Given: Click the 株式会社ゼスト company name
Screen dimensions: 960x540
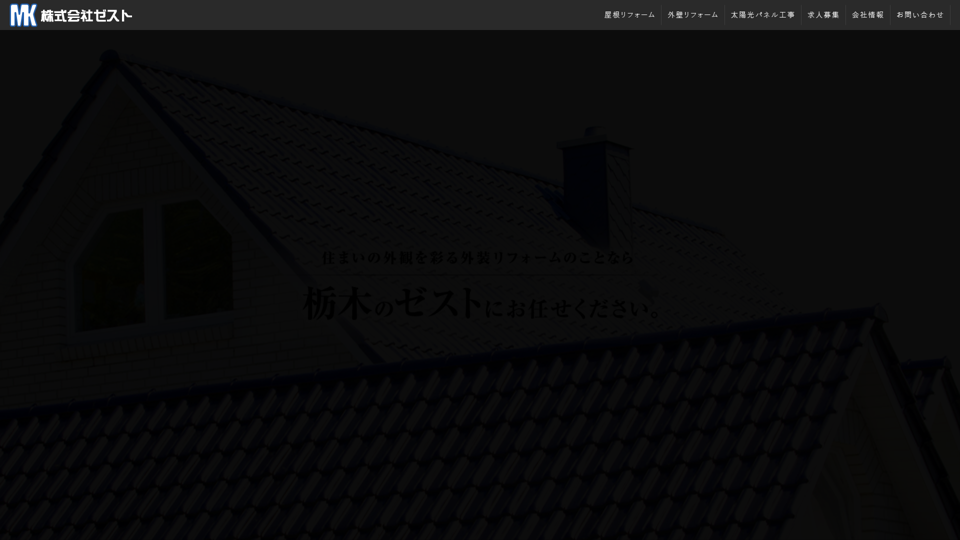Looking at the screenshot, I should [x=86, y=15].
